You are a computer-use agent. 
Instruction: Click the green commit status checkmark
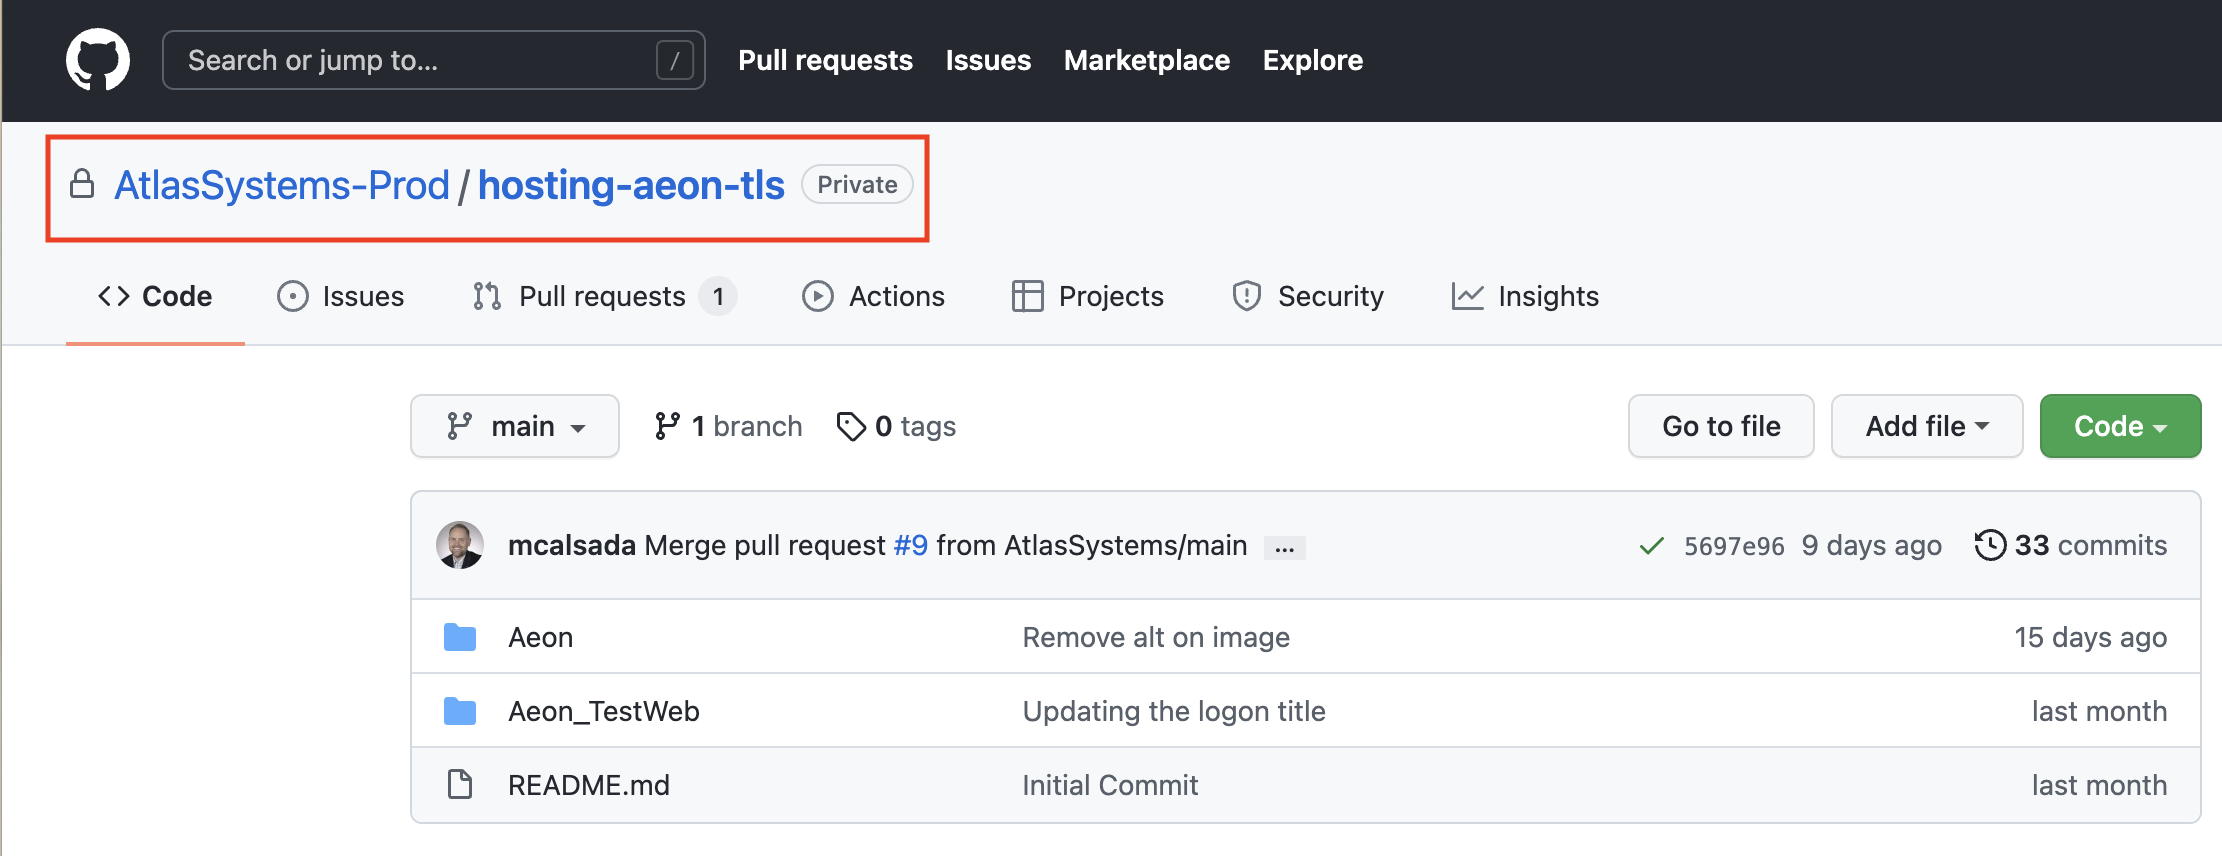(1651, 546)
